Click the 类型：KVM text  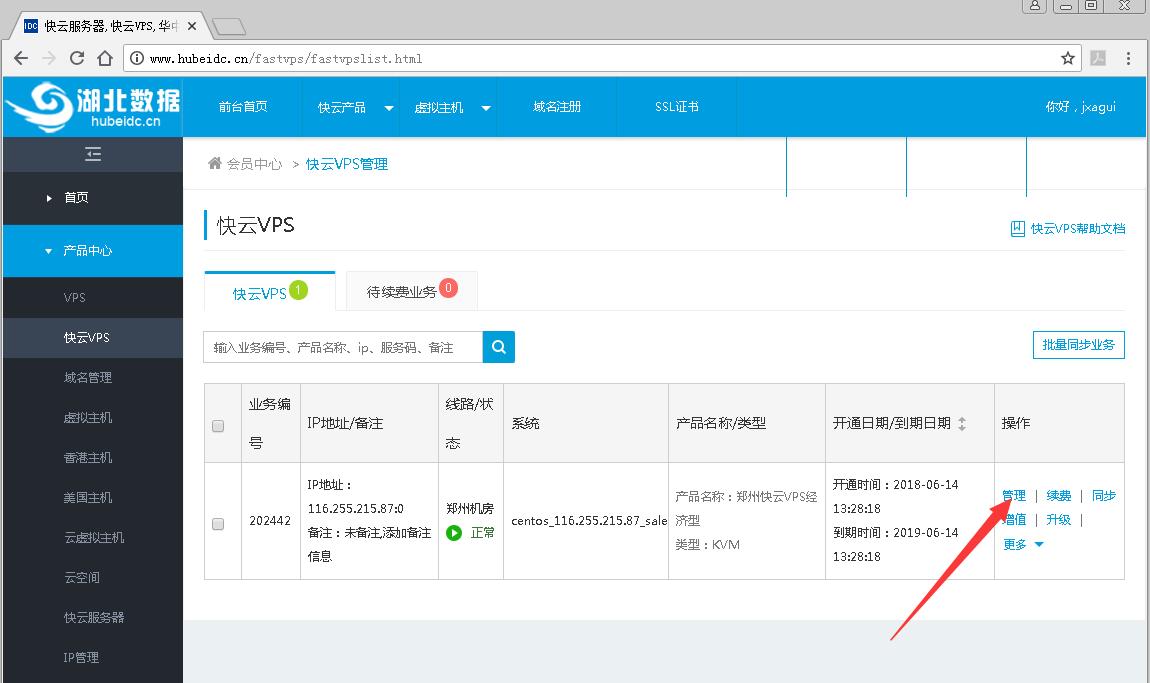click(708, 544)
